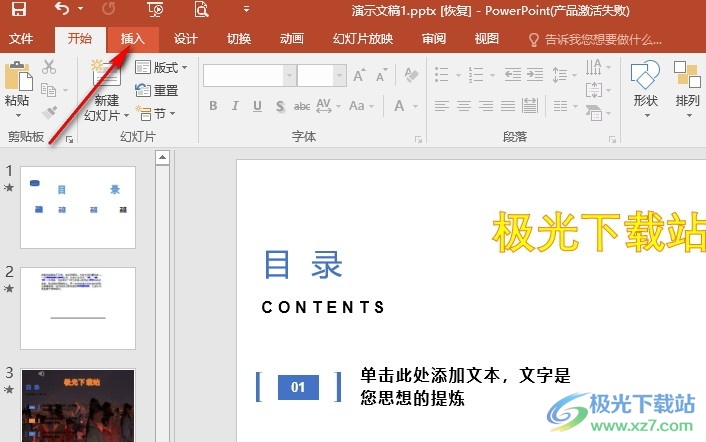Click the clear formatting eraser icon
Screen dimensions: 706x442
click(411, 75)
